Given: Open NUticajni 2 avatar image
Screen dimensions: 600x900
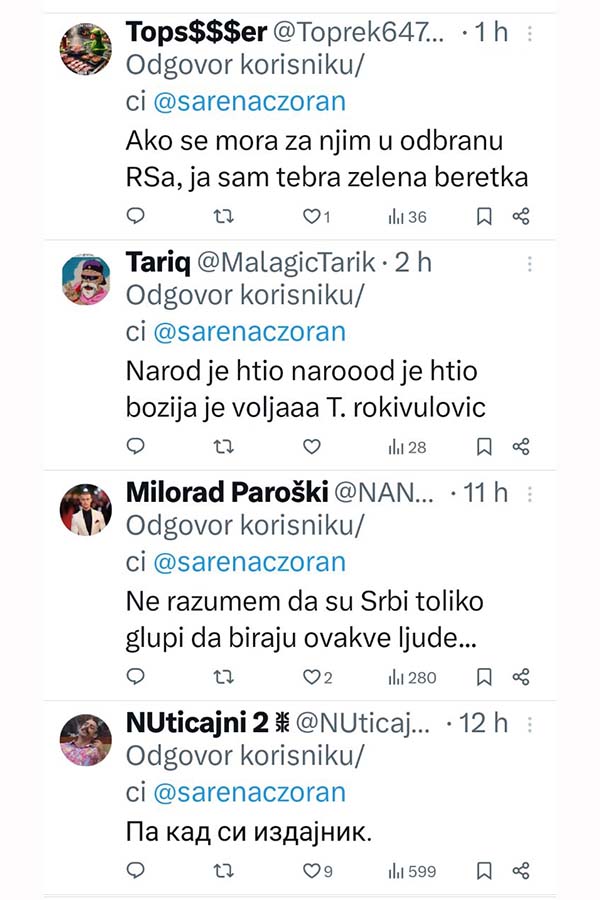Looking at the screenshot, I should [x=86, y=741].
